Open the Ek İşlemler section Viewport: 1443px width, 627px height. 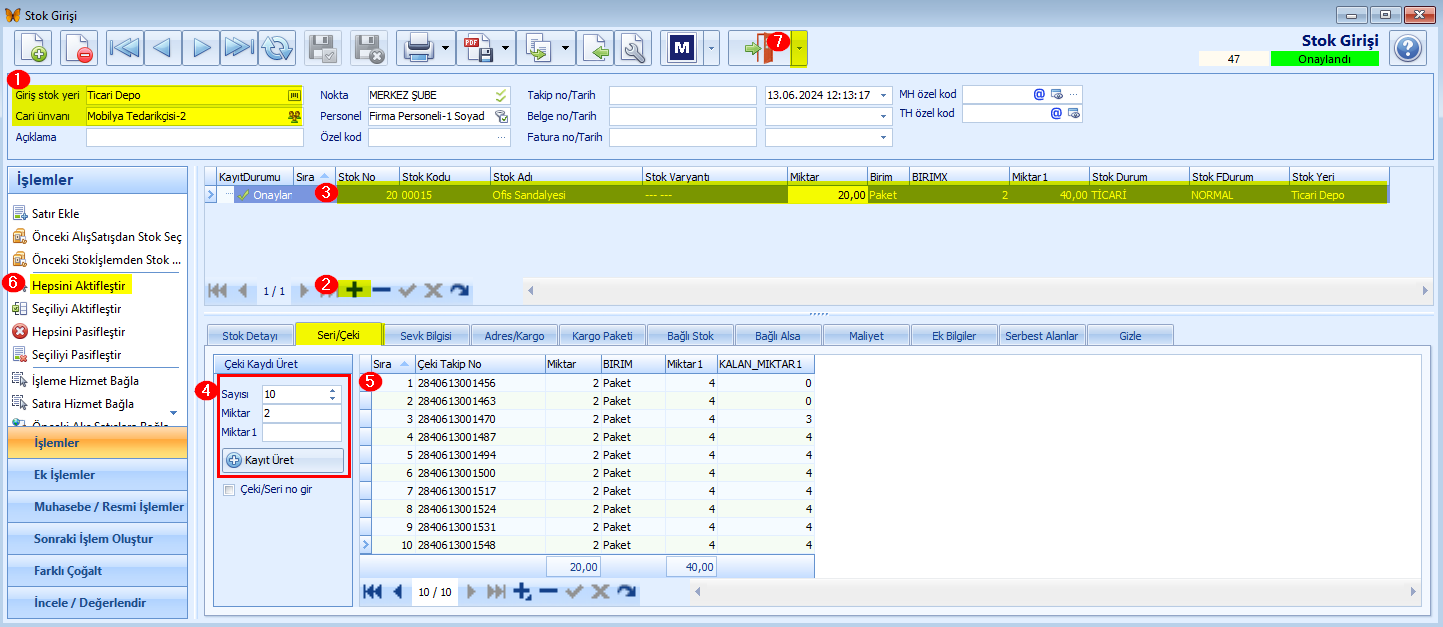tap(97, 475)
